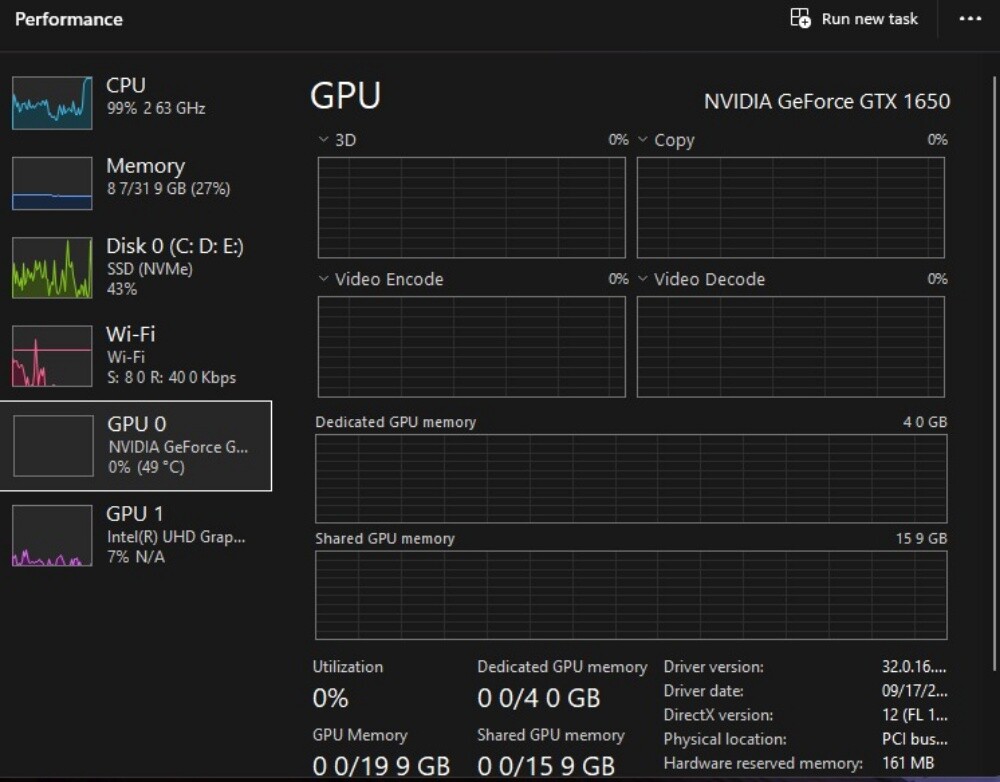
Task: Click the Video Encode usage graph
Action: 471,346
